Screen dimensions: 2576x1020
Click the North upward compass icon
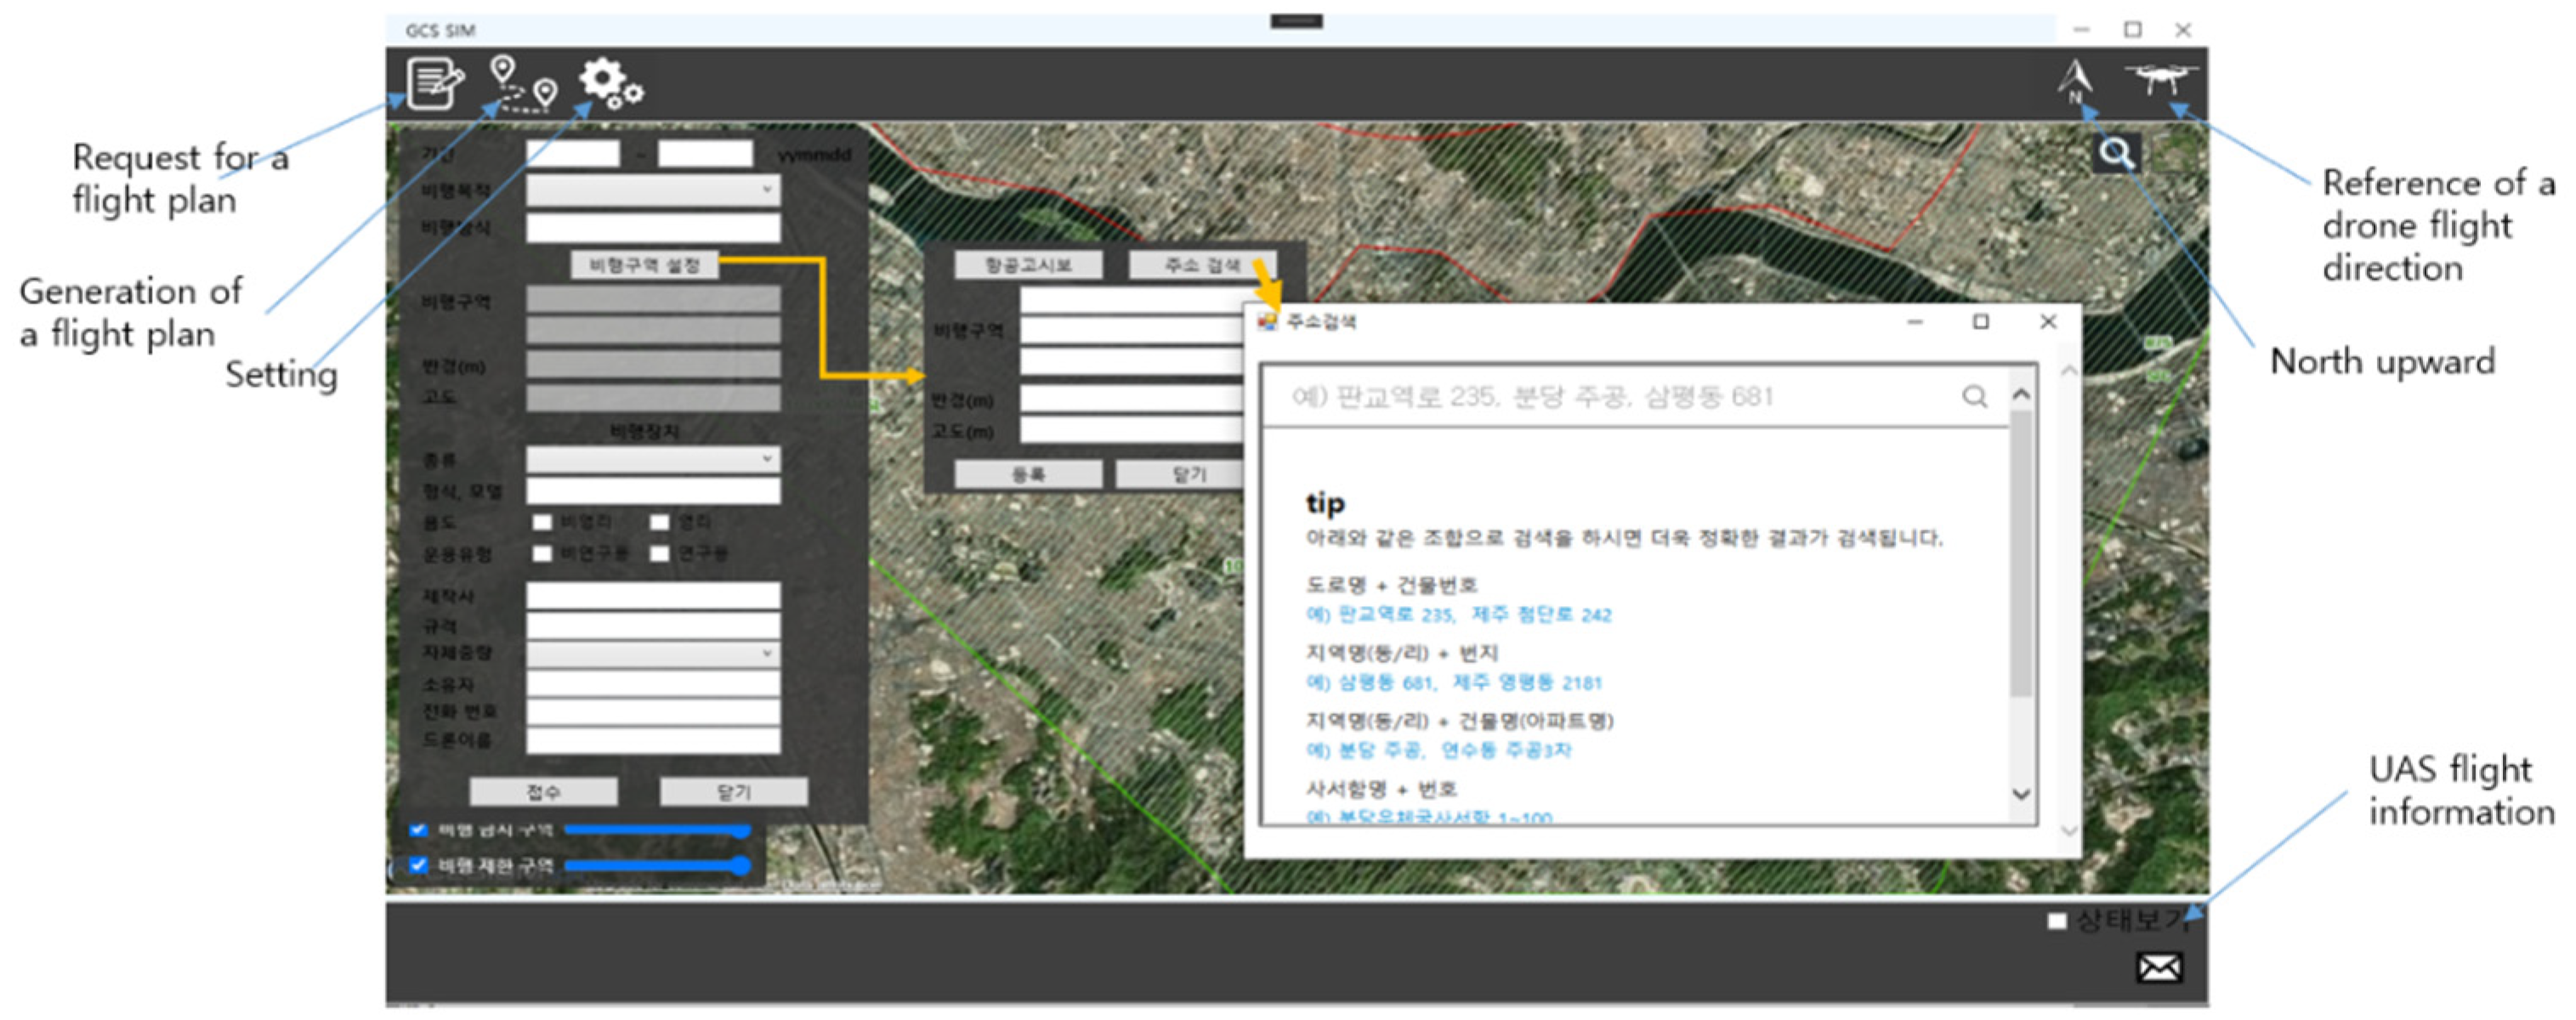[2075, 80]
